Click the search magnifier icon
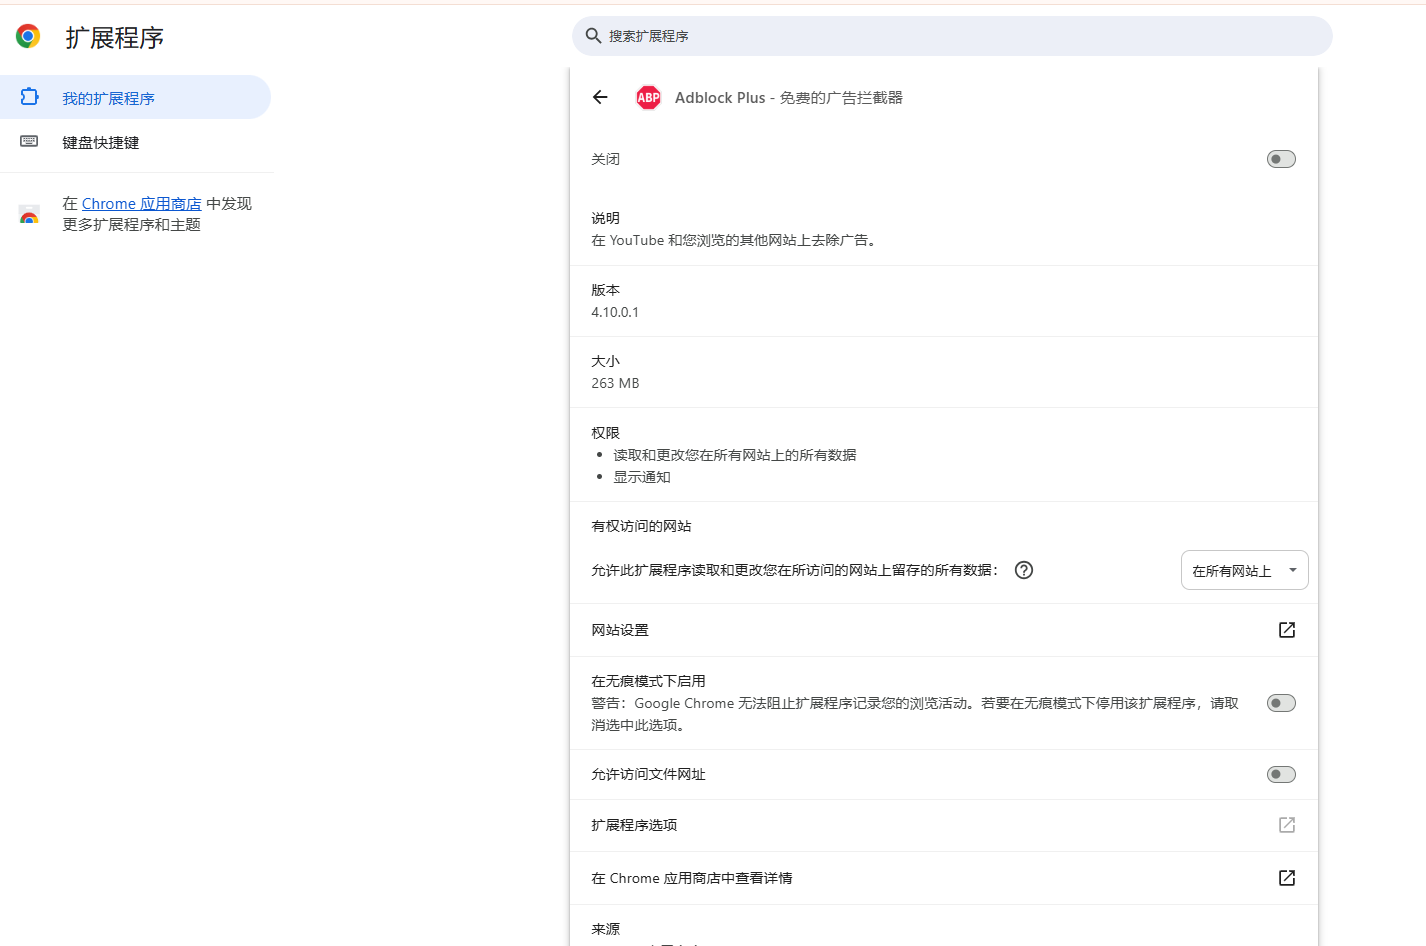The width and height of the screenshot is (1426, 946). tap(593, 36)
